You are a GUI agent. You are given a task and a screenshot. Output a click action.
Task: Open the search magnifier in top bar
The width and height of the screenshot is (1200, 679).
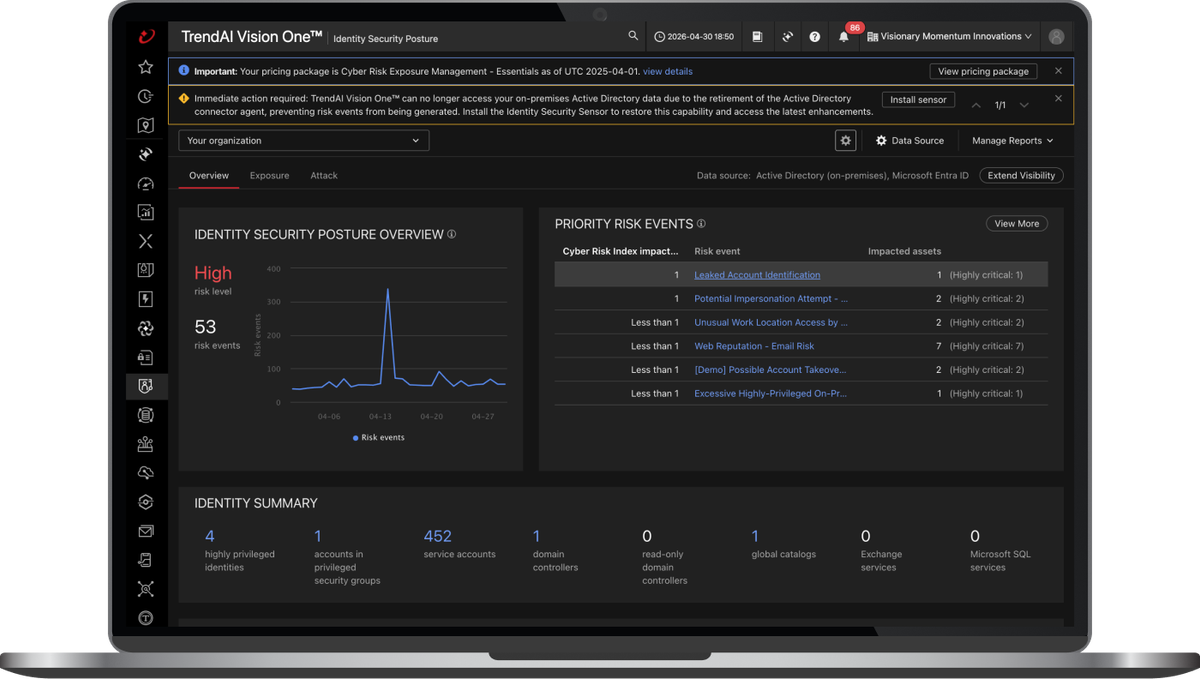pos(633,36)
